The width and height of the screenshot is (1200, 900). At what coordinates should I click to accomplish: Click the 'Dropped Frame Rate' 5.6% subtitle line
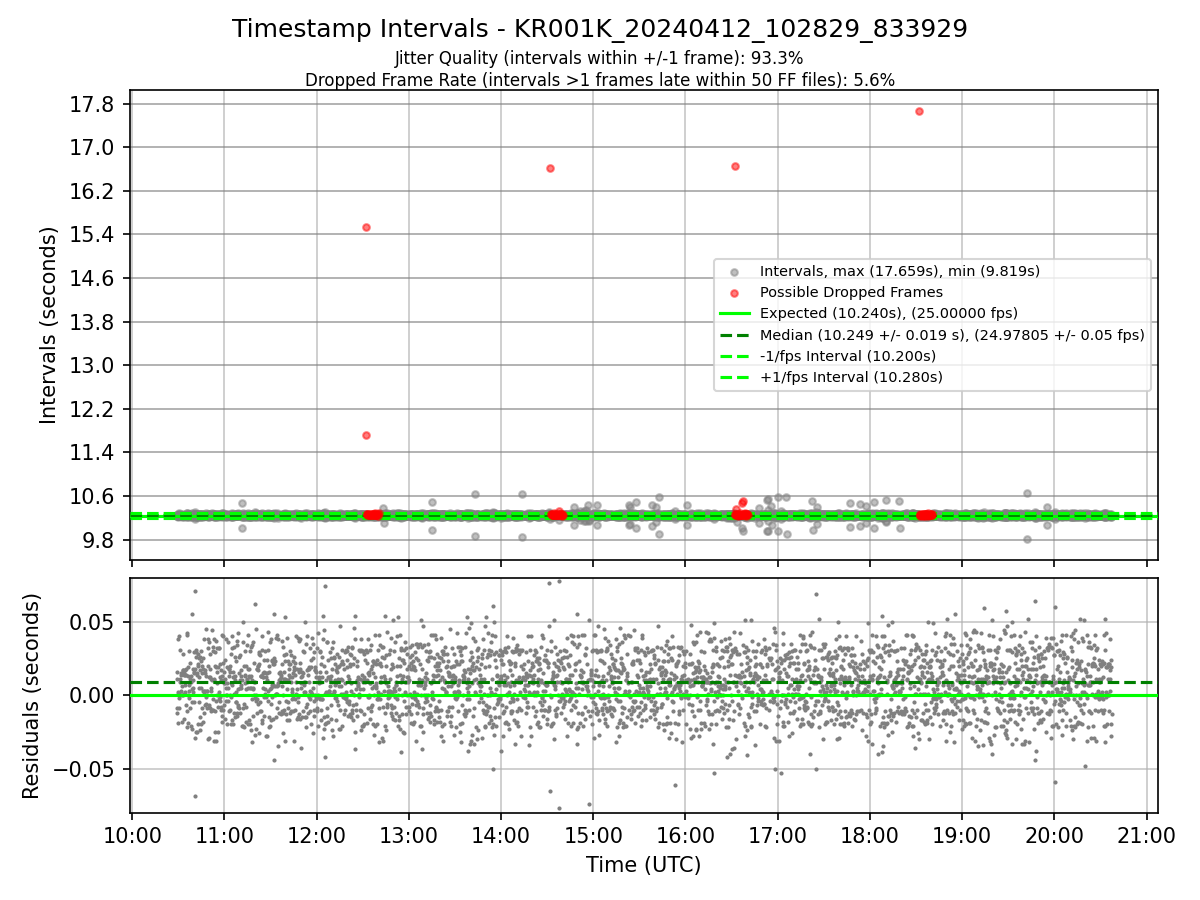pos(600,80)
